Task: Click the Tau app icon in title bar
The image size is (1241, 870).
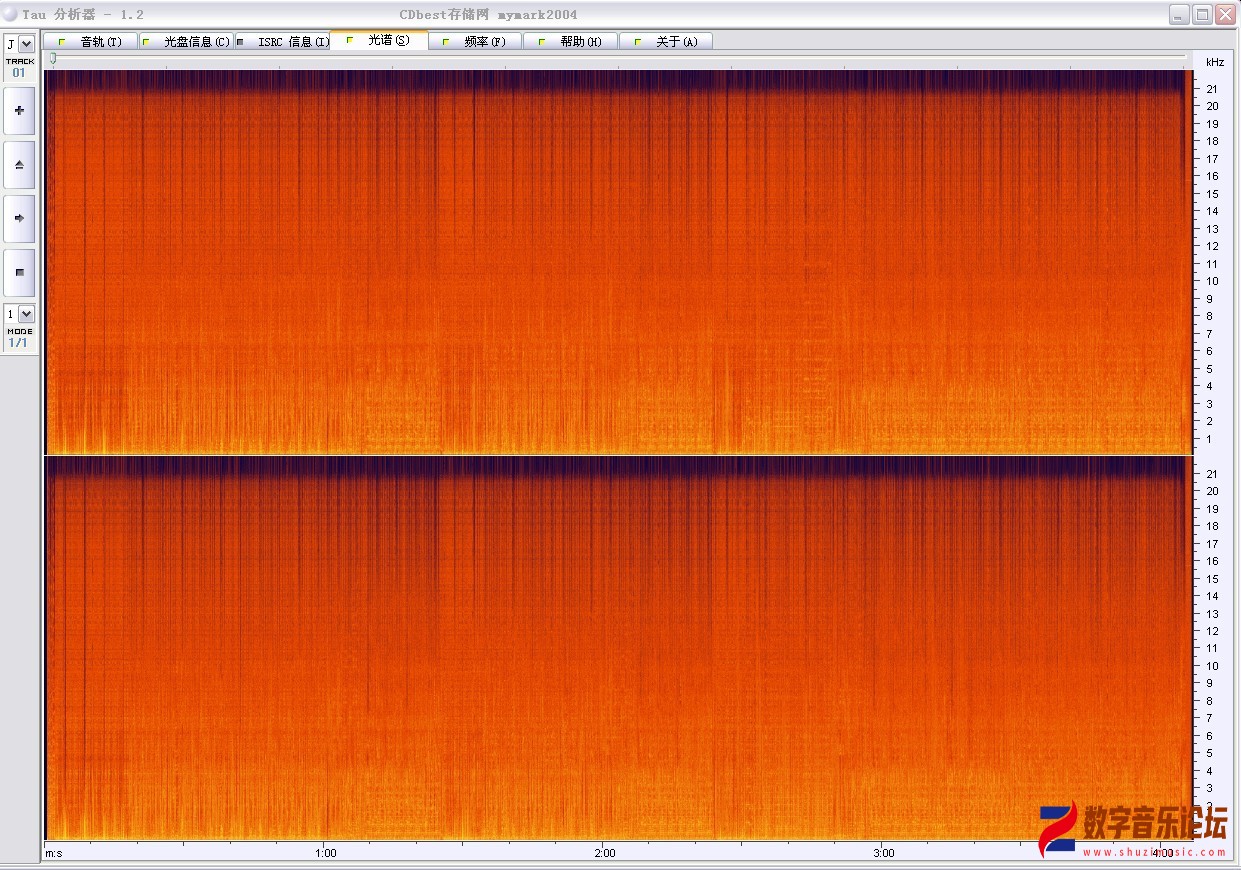Action: pos(10,14)
